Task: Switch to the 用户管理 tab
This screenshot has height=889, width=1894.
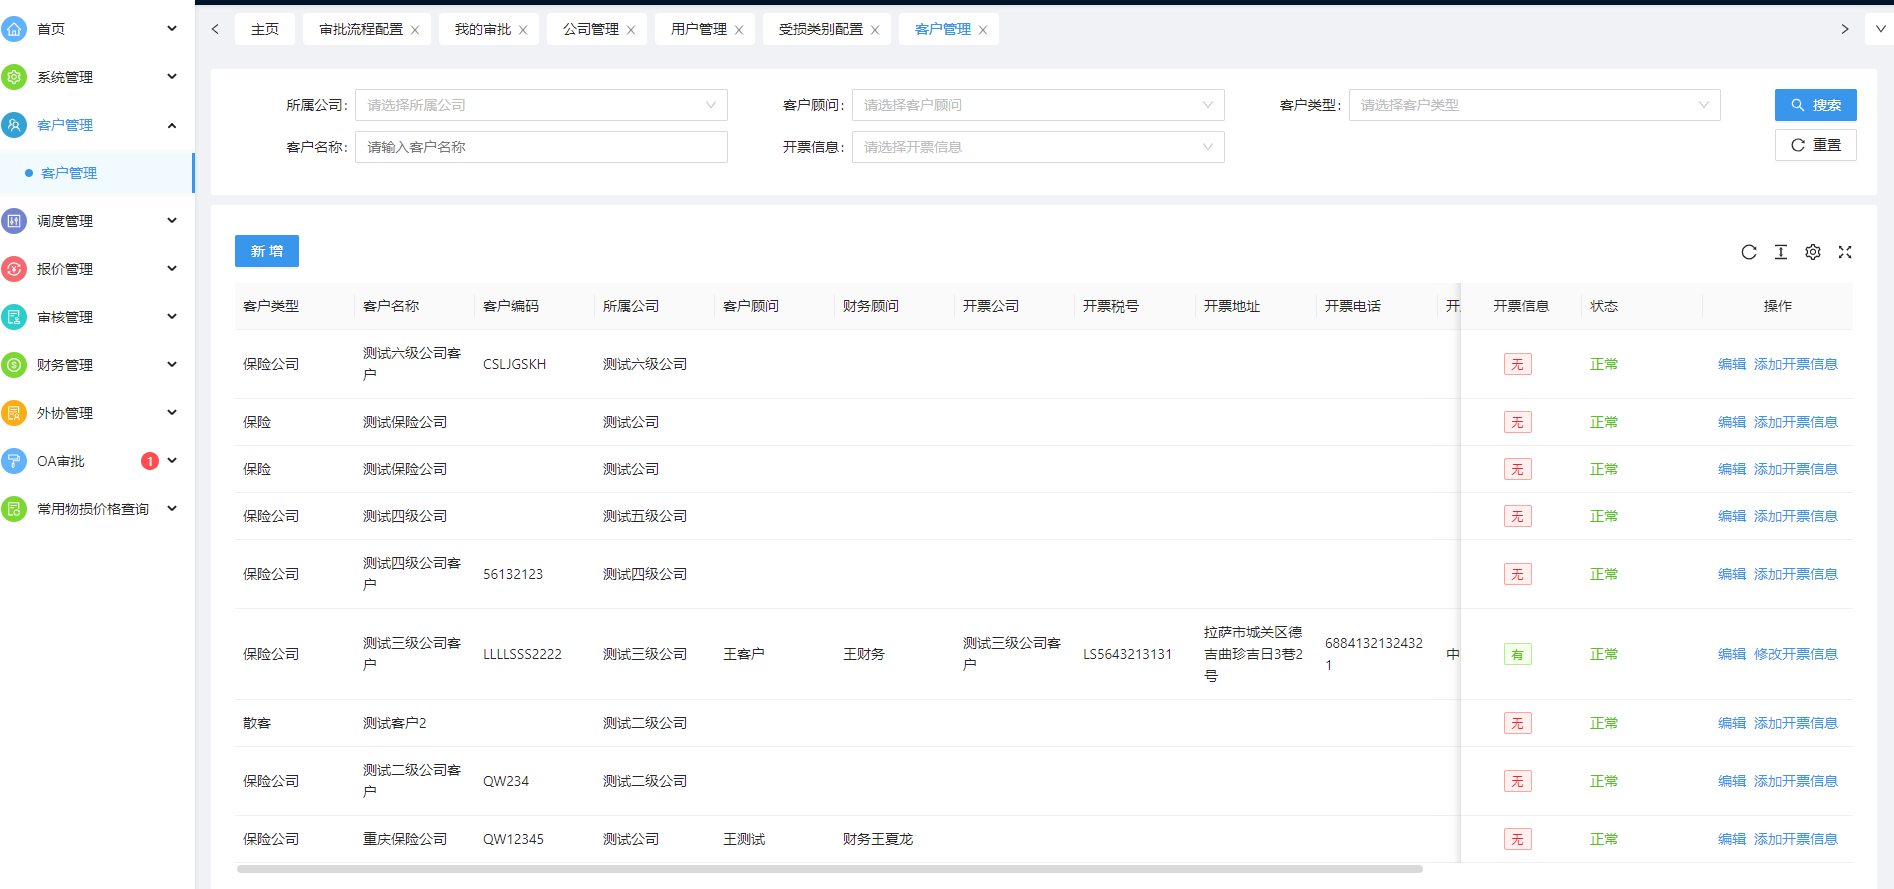Action: pyautogui.click(x=698, y=29)
